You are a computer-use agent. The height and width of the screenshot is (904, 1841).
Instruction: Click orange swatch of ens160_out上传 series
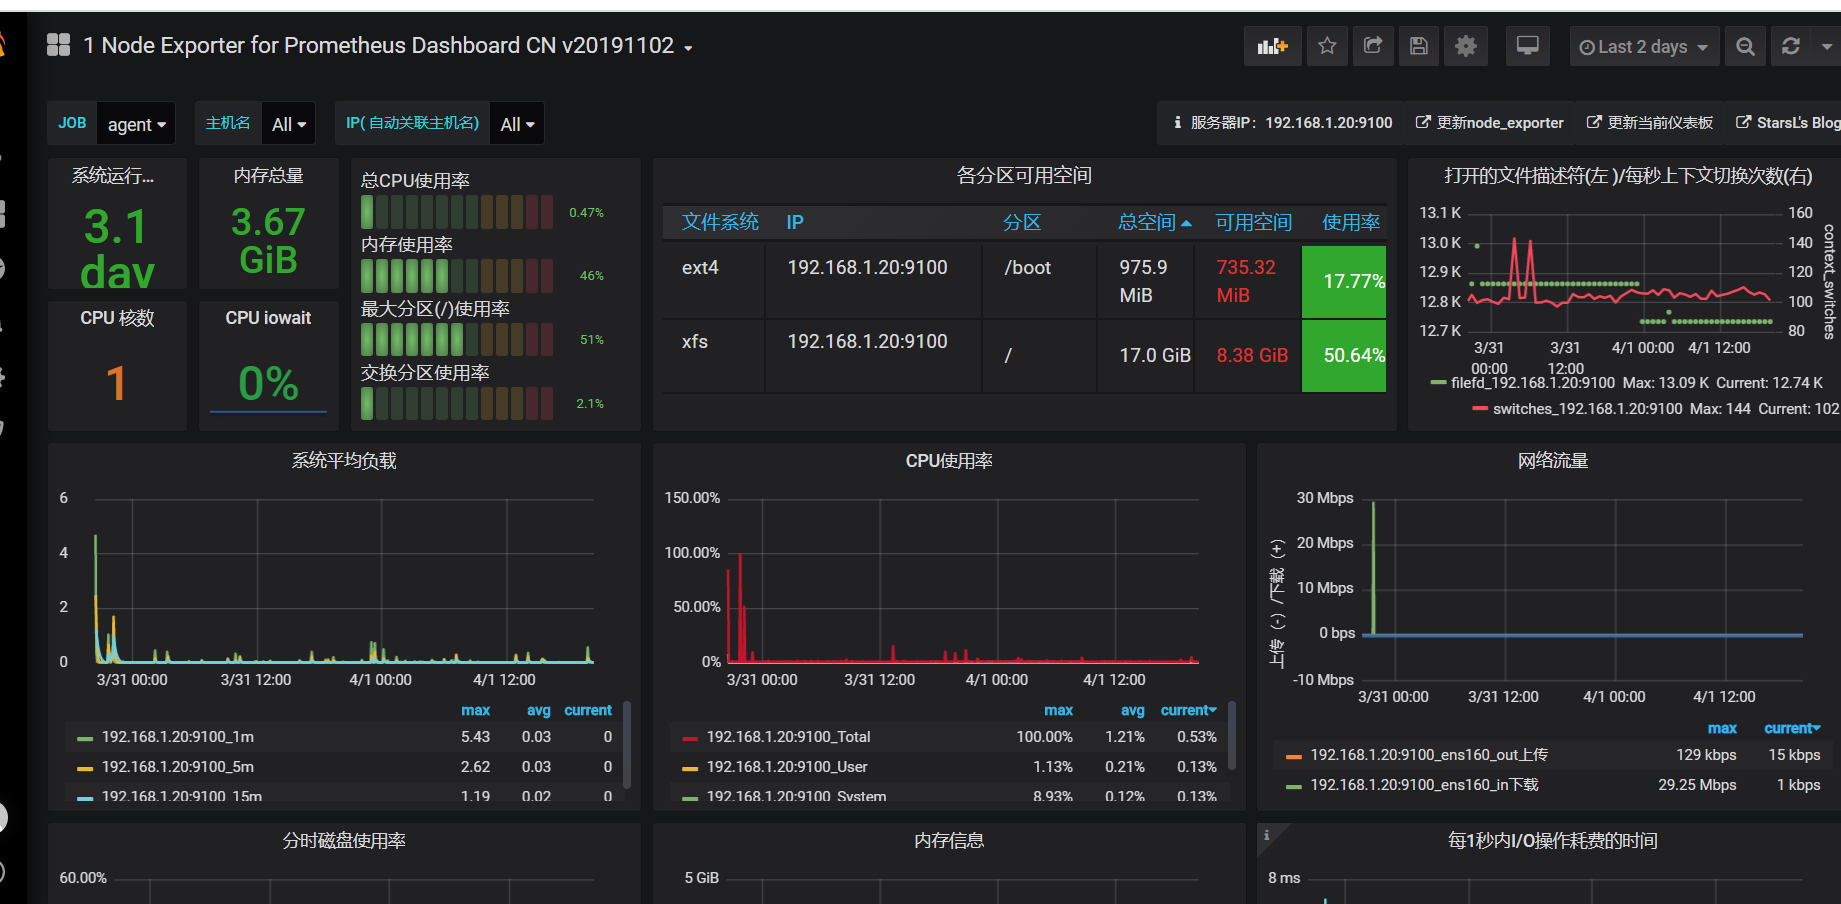pyautogui.click(x=1294, y=756)
